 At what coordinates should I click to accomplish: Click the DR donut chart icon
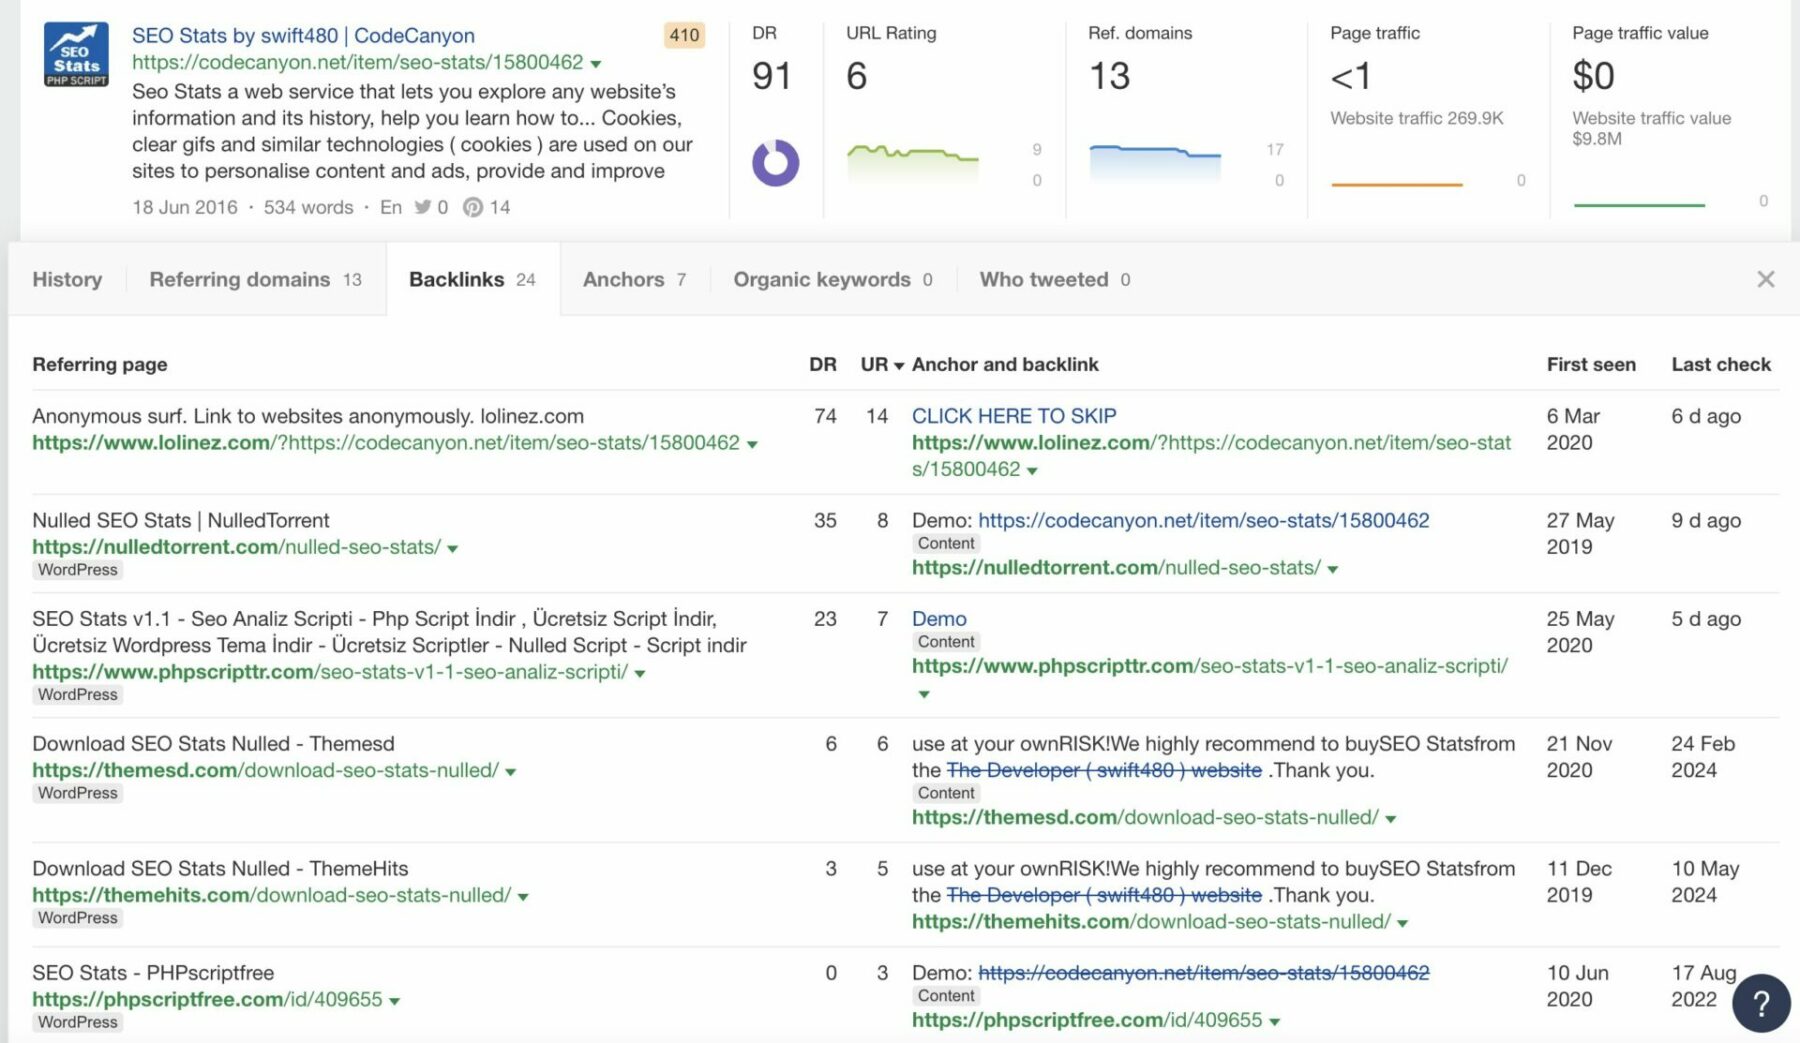point(775,162)
